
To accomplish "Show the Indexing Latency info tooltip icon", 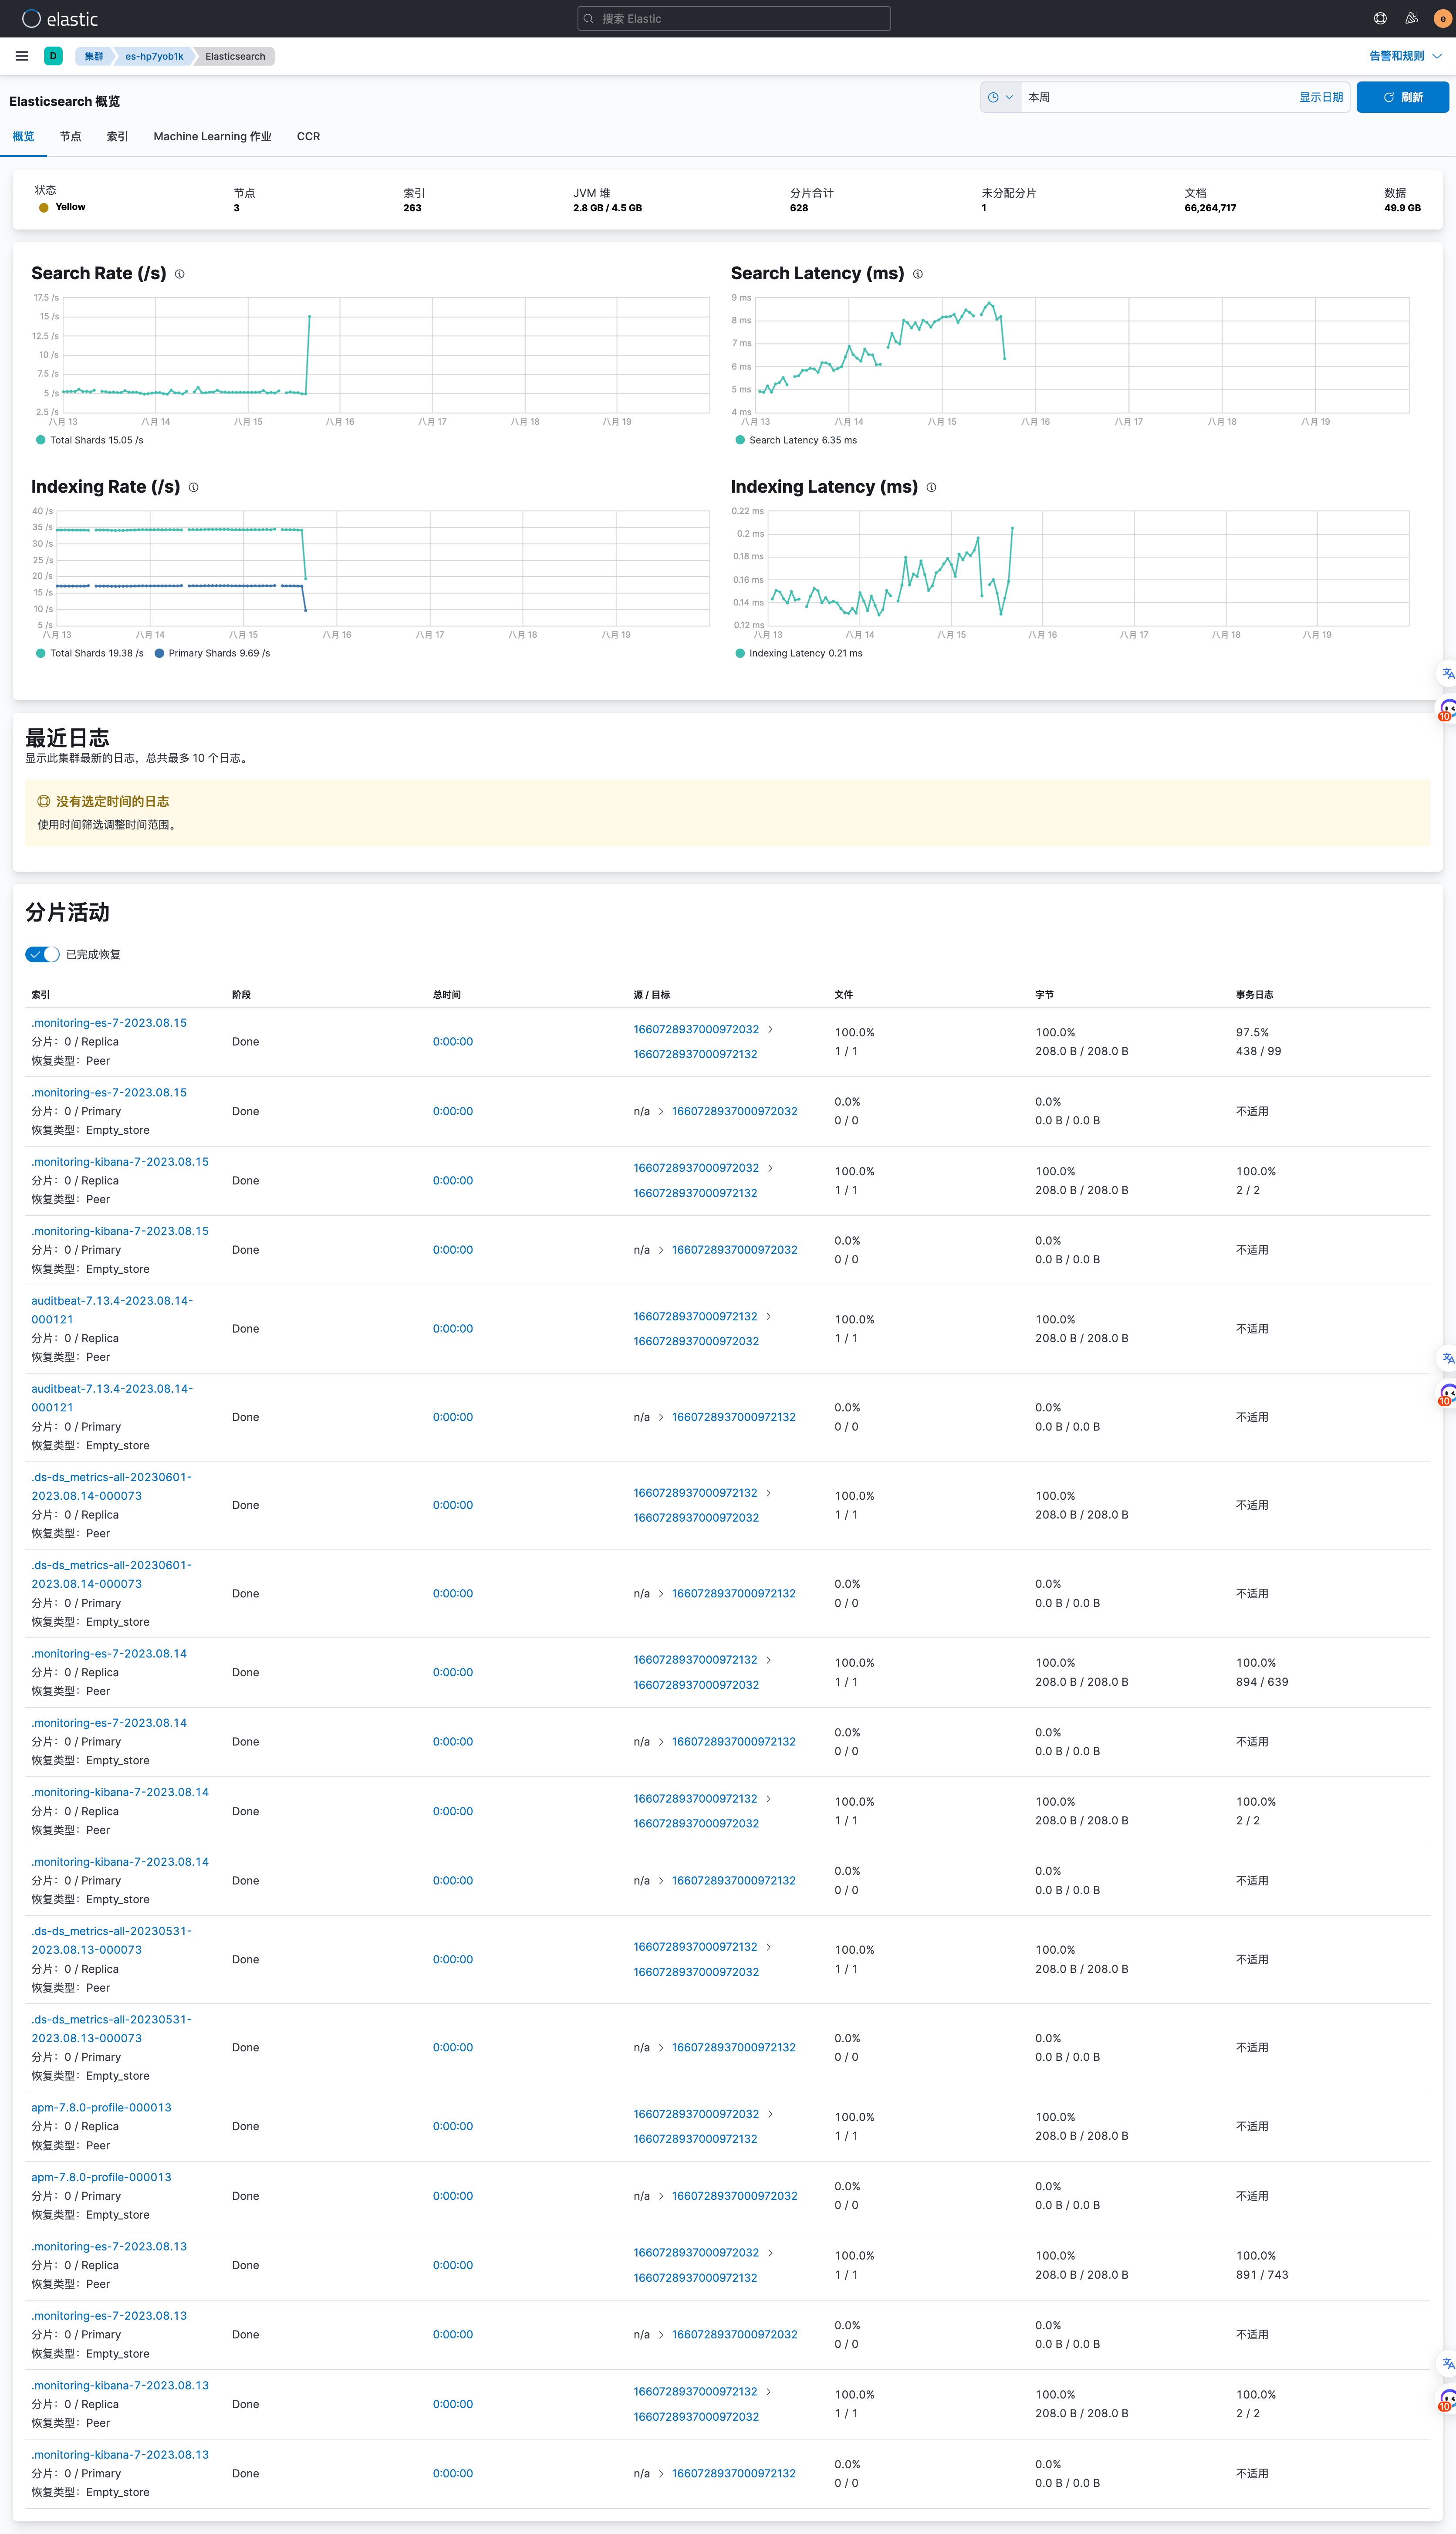I will [x=931, y=488].
